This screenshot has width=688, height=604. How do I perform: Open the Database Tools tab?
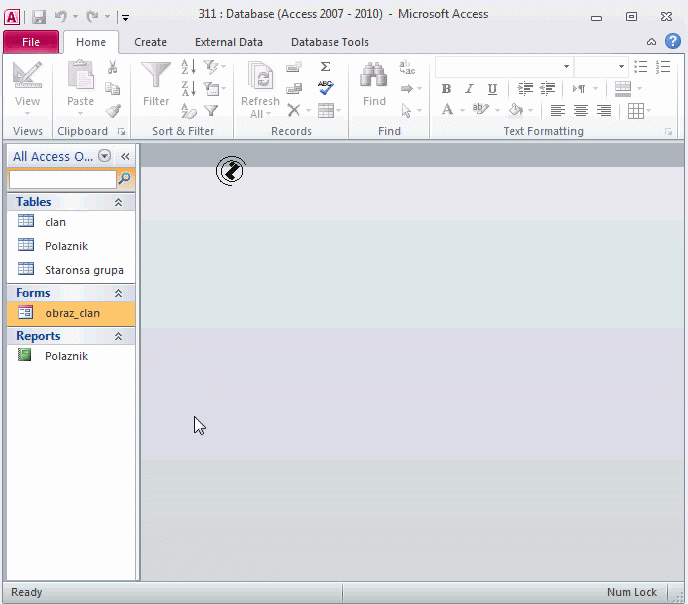329,42
